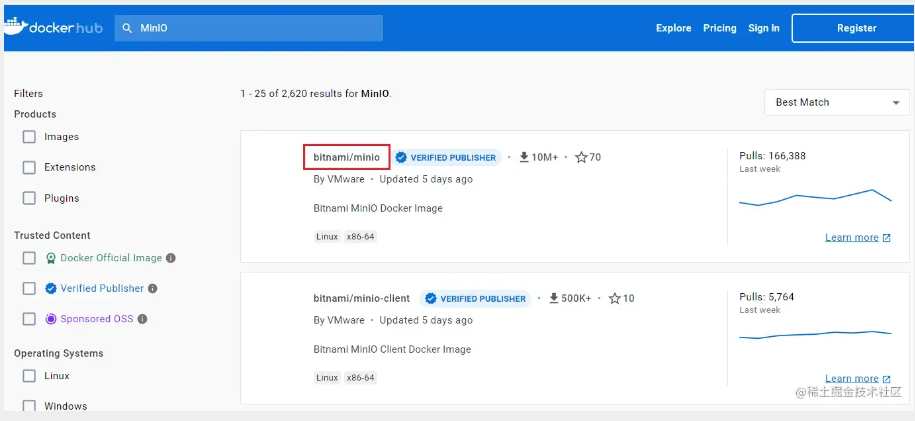Click Sign In link in header
The width and height of the screenshot is (915, 421).
(x=763, y=28)
